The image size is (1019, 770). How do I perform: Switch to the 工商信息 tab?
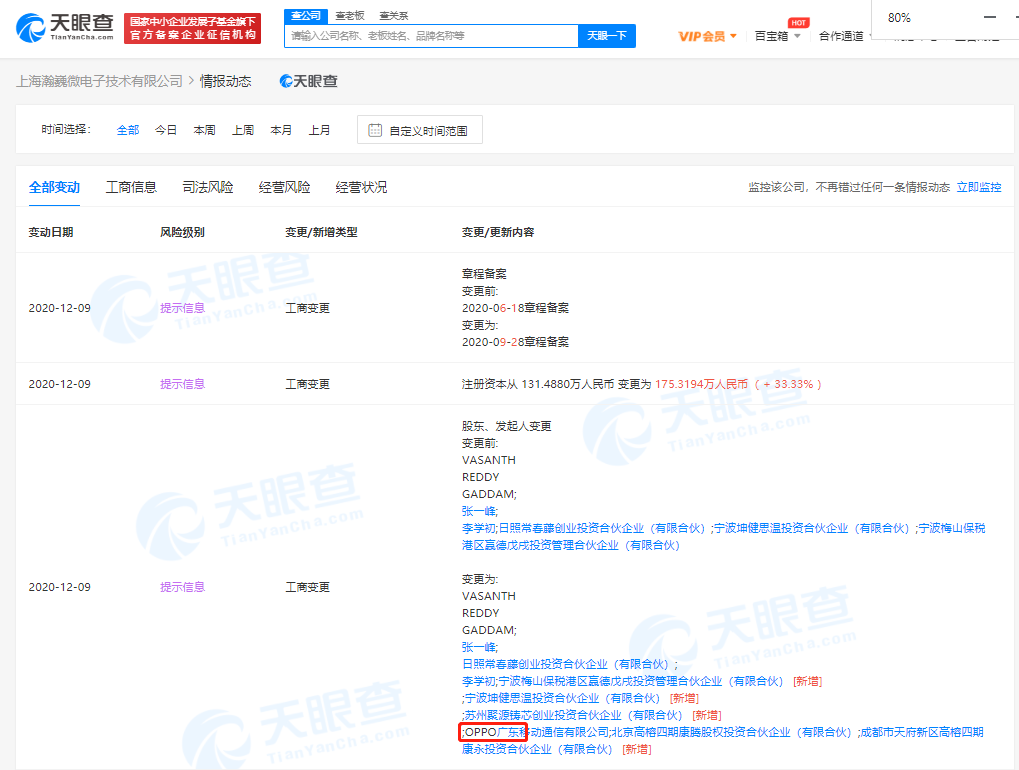(x=131, y=187)
